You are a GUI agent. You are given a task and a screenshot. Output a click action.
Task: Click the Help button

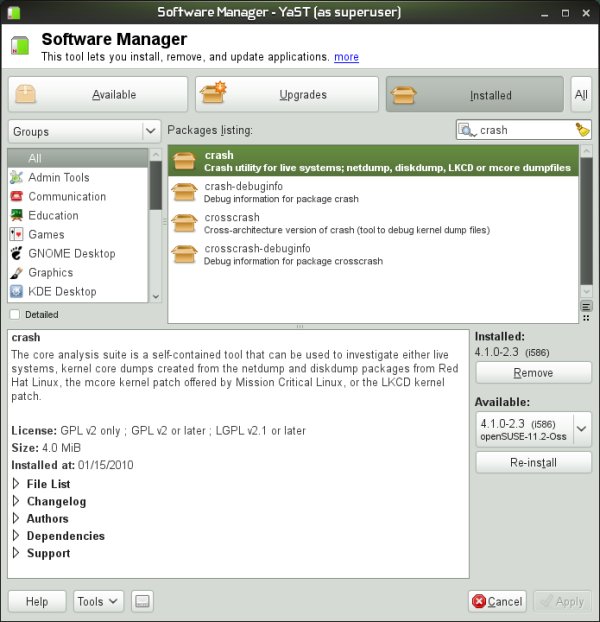tap(37, 601)
